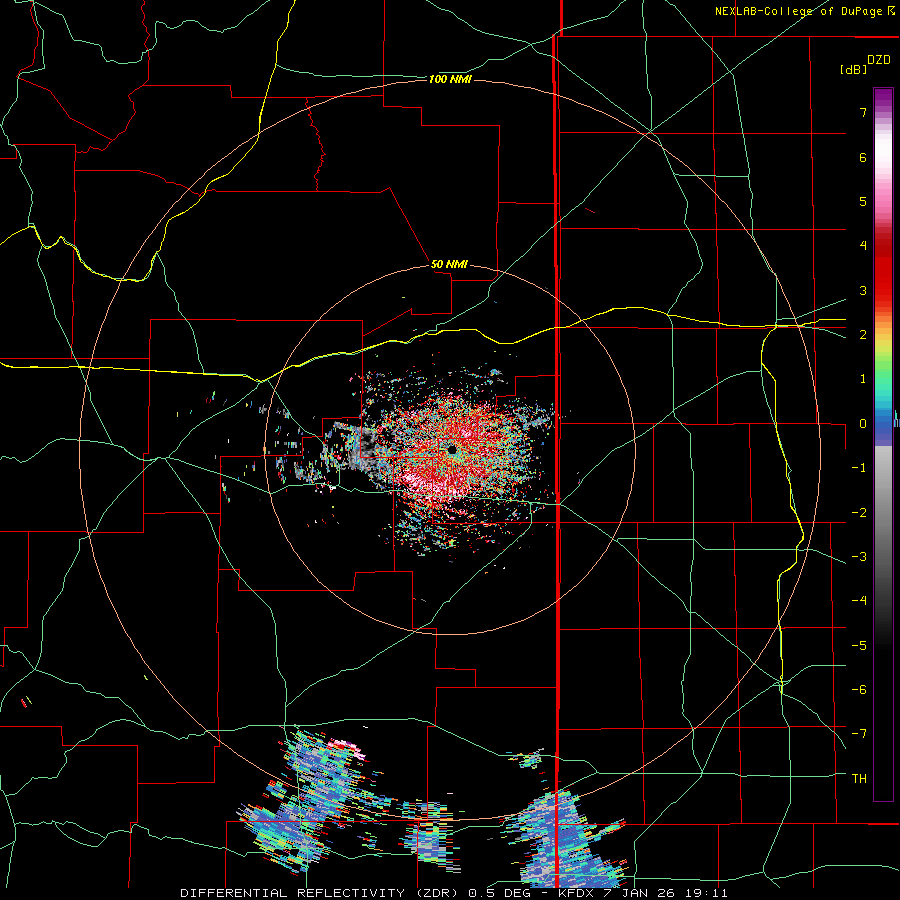Click the 50 NMI range ring label
The image size is (900, 900).
tap(449, 265)
